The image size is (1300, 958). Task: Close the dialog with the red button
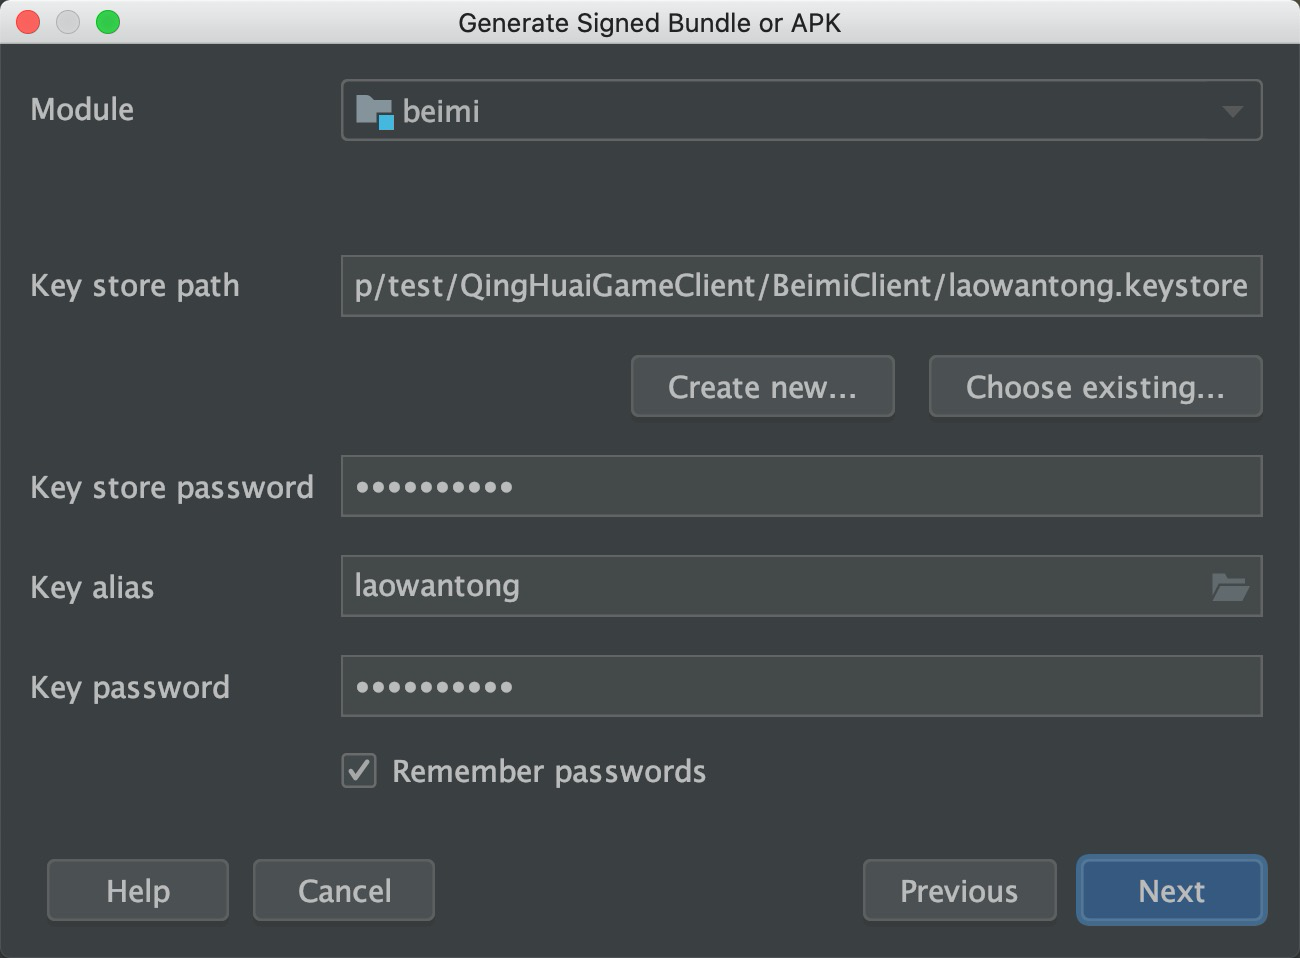[28, 22]
